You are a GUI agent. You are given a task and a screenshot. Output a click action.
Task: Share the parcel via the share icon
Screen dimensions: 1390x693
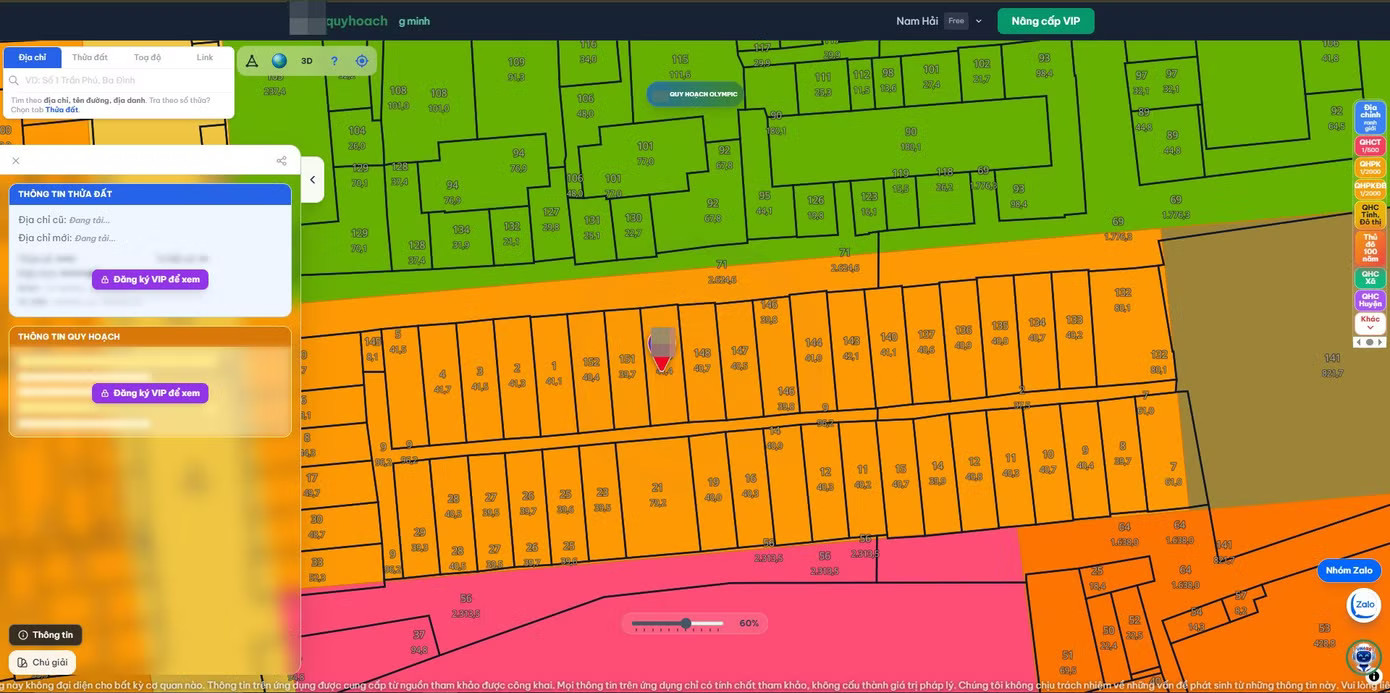281,161
